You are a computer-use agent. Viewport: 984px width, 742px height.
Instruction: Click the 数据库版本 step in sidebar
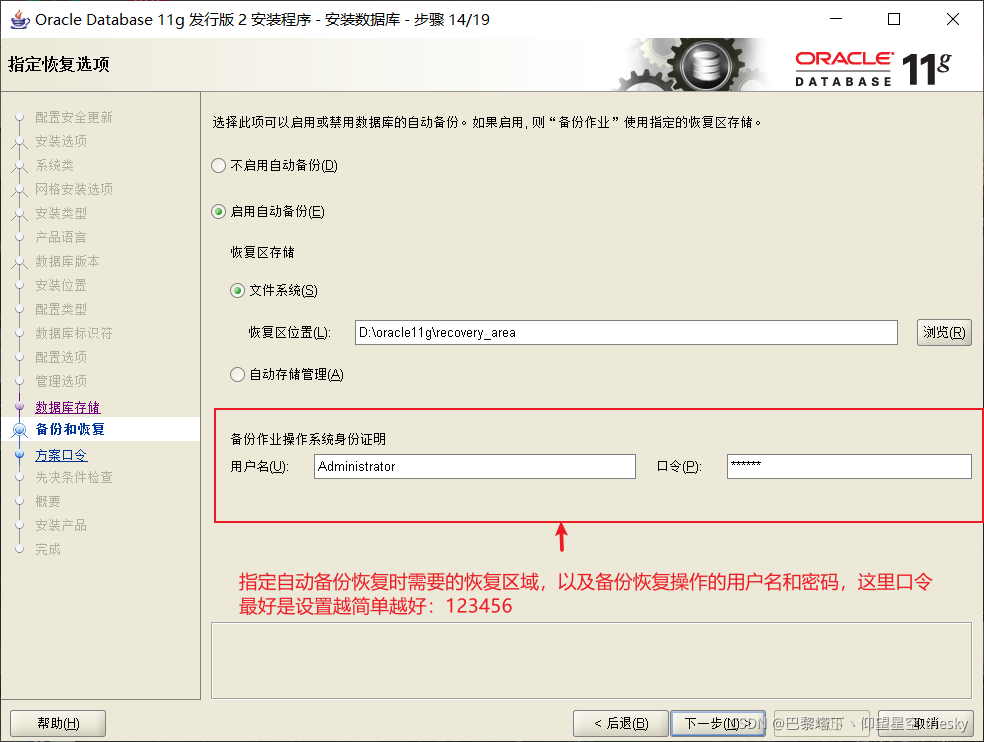67,261
